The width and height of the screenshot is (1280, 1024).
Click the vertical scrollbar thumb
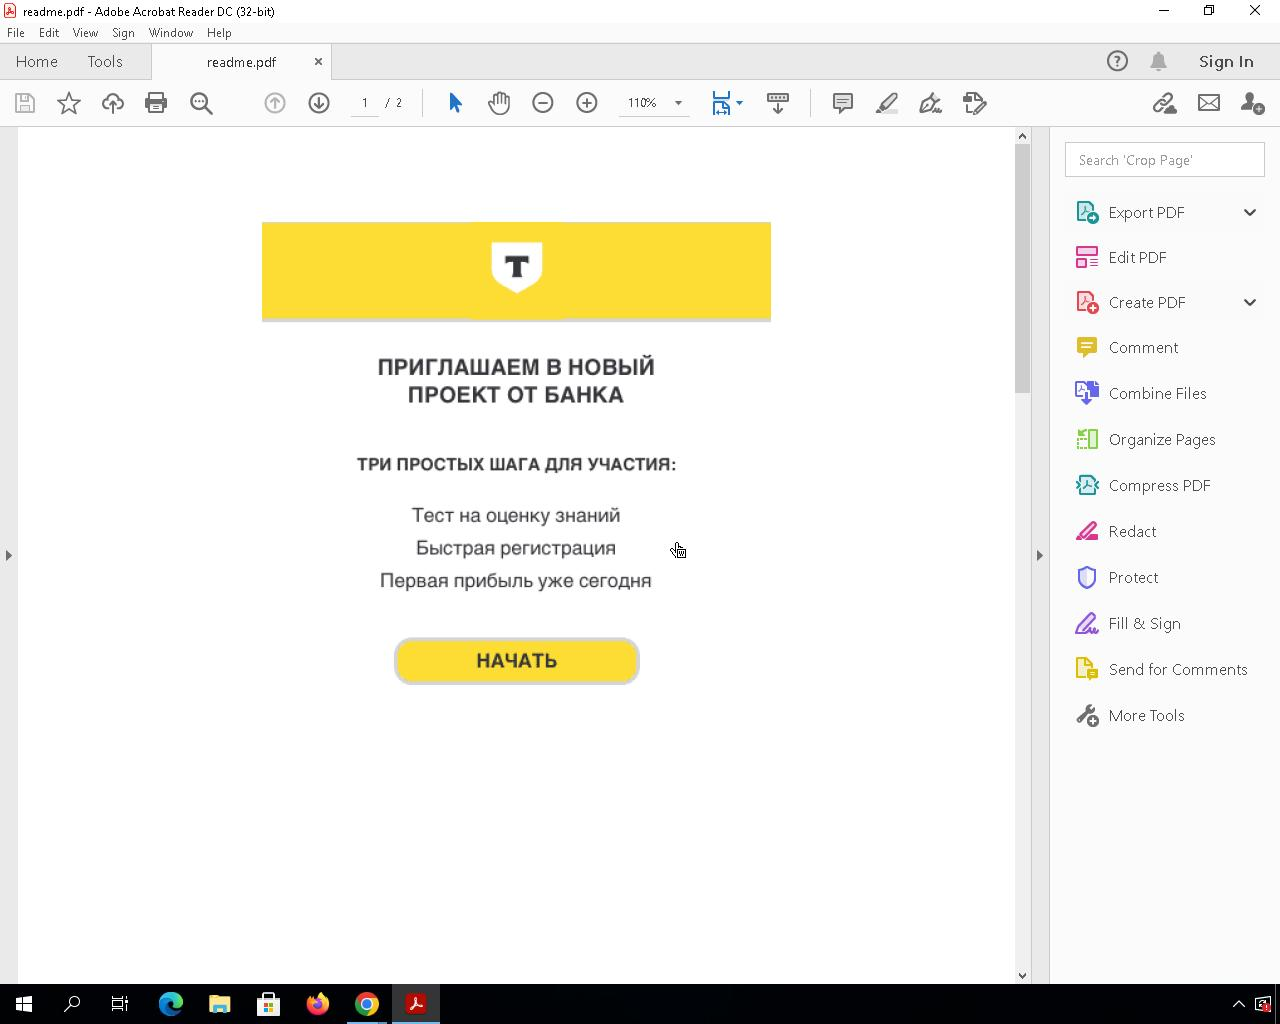pyautogui.click(x=1022, y=268)
